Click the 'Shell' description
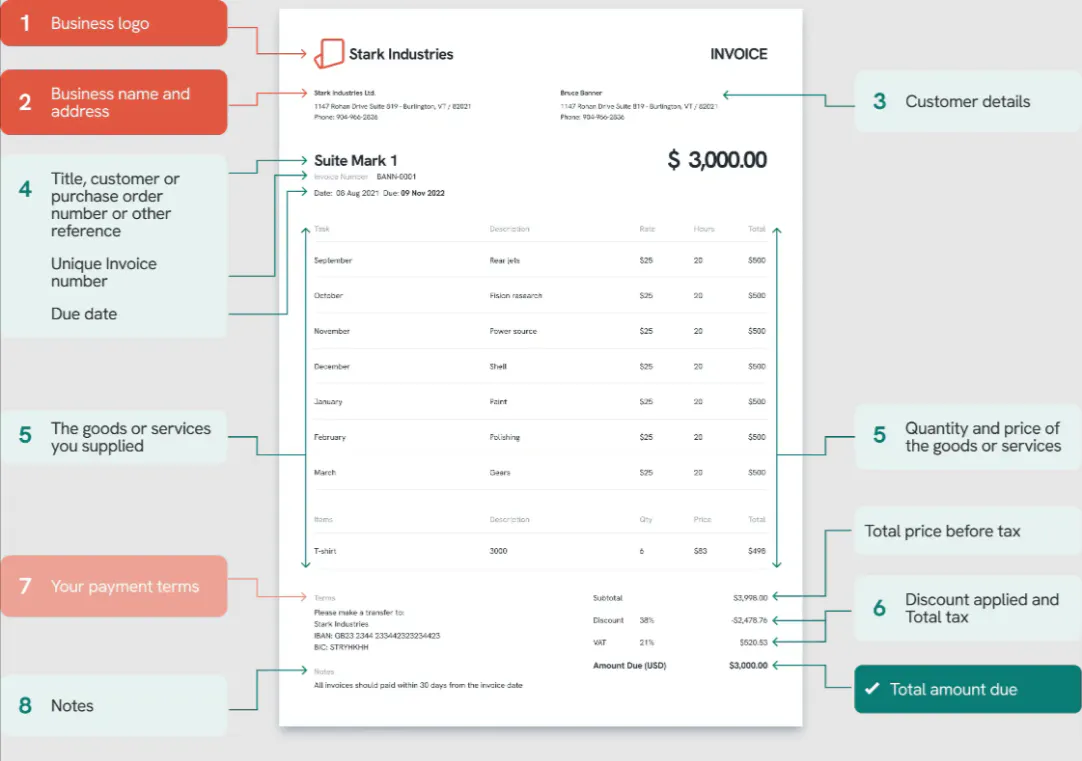The image size is (1082, 761). 498,366
